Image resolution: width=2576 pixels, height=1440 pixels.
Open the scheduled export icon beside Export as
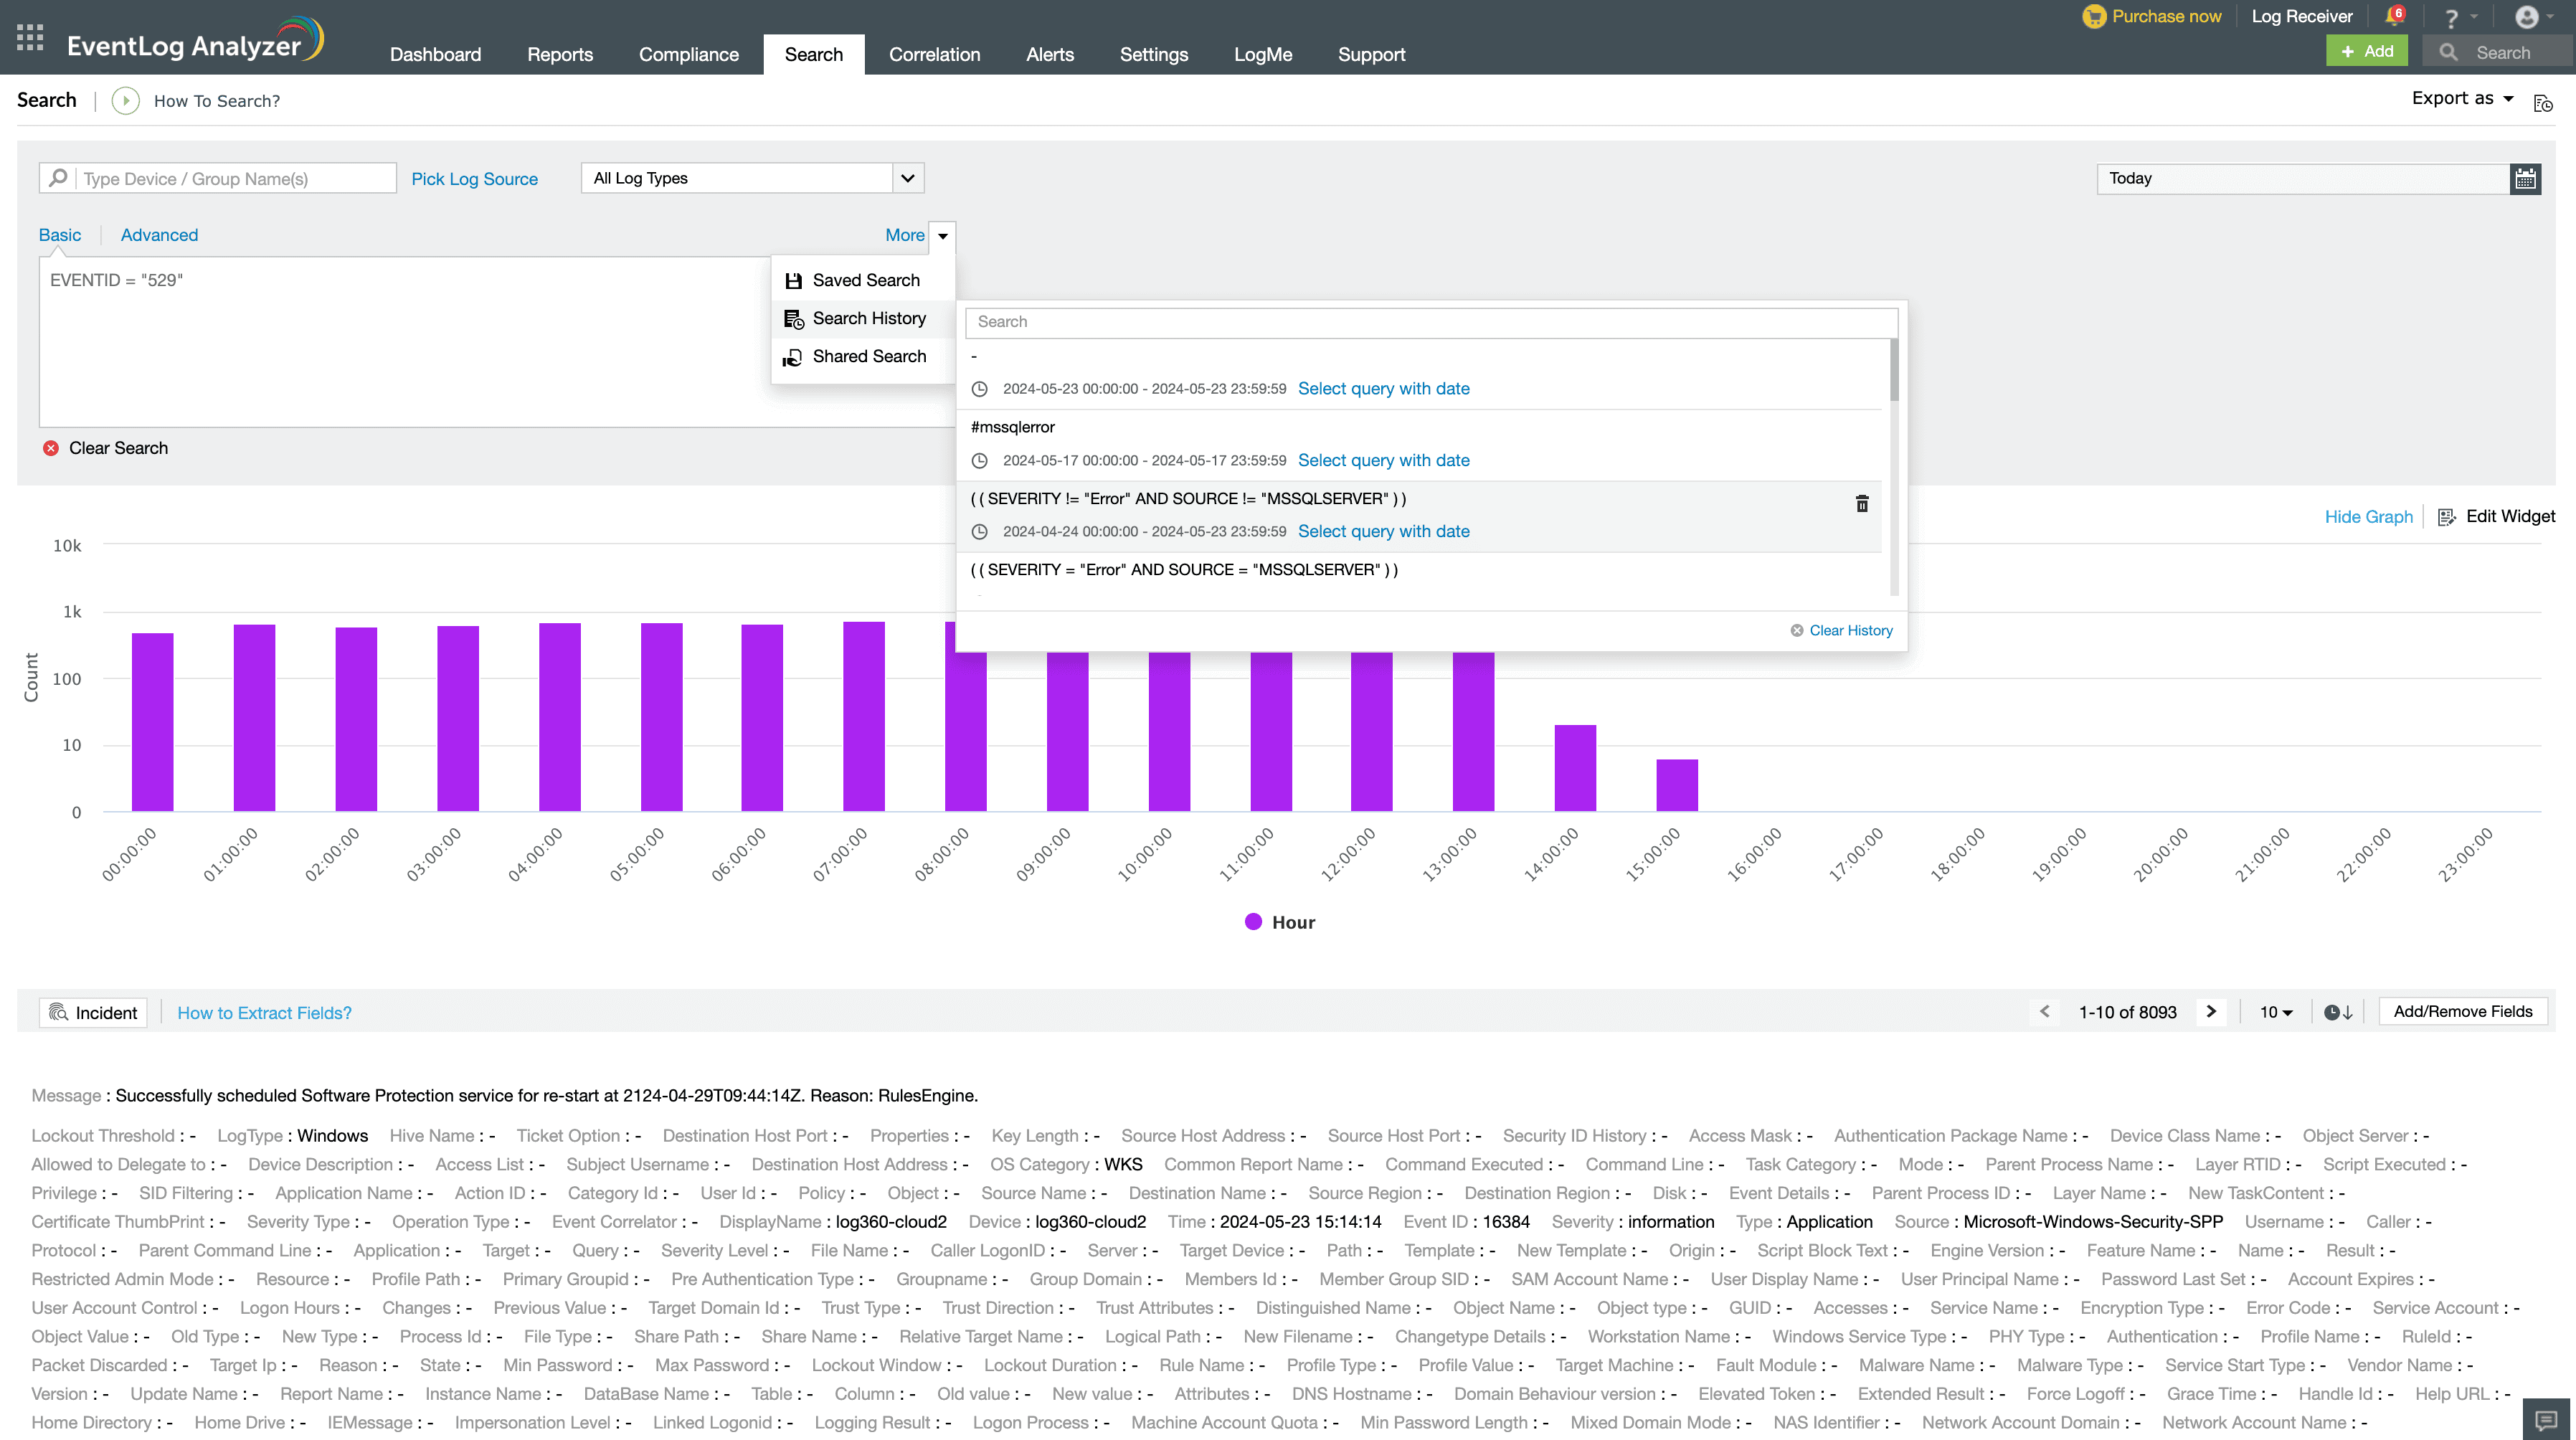click(x=2543, y=102)
